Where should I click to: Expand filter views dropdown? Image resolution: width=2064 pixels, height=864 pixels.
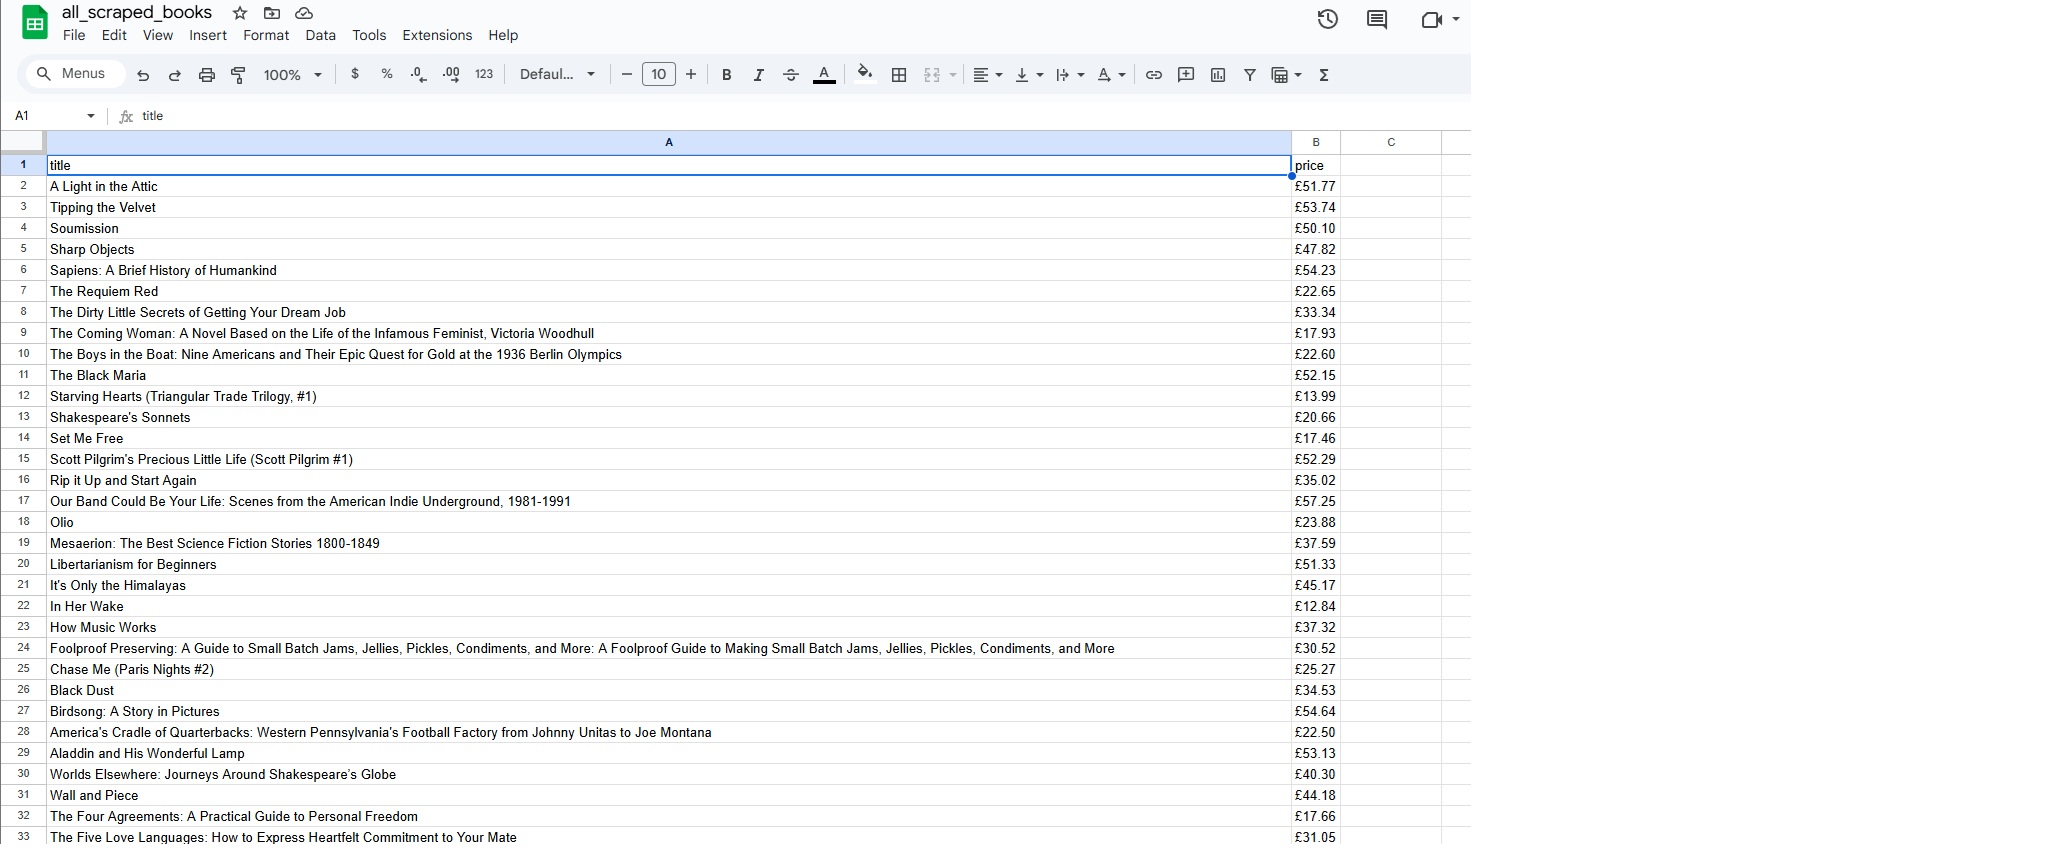pos(1298,75)
